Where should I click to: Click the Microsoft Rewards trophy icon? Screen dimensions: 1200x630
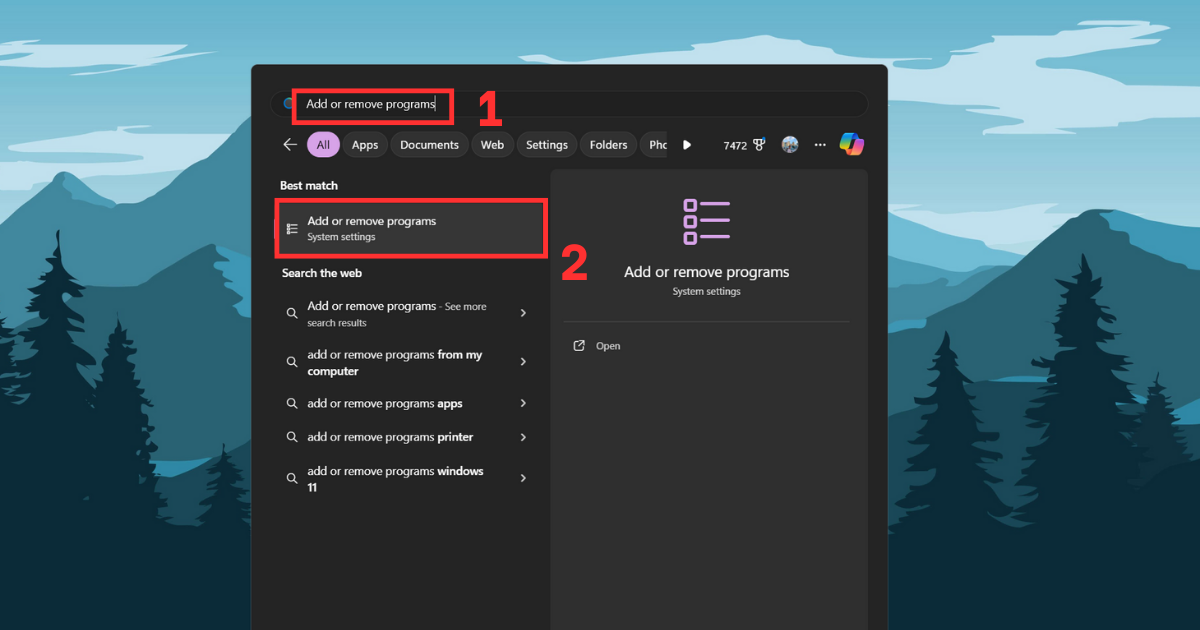(x=758, y=144)
